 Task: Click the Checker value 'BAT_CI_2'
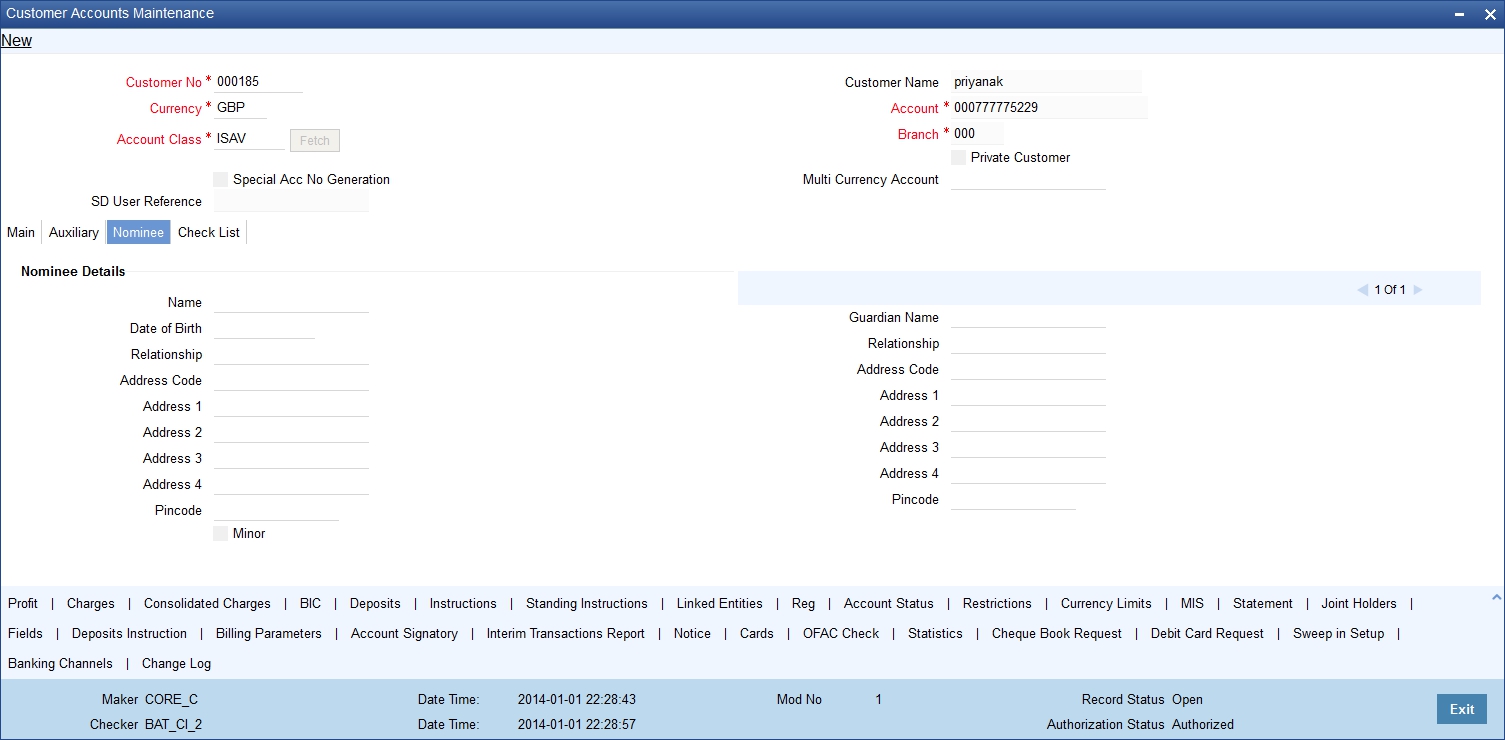tap(174, 724)
